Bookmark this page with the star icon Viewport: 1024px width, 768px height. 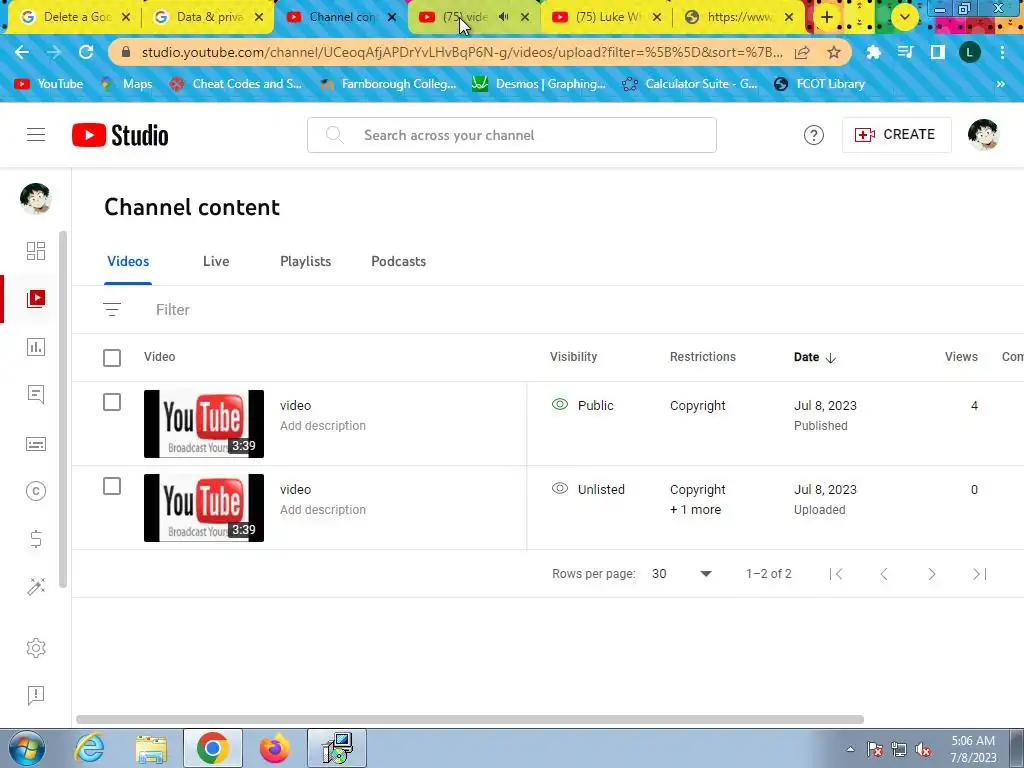click(834, 52)
